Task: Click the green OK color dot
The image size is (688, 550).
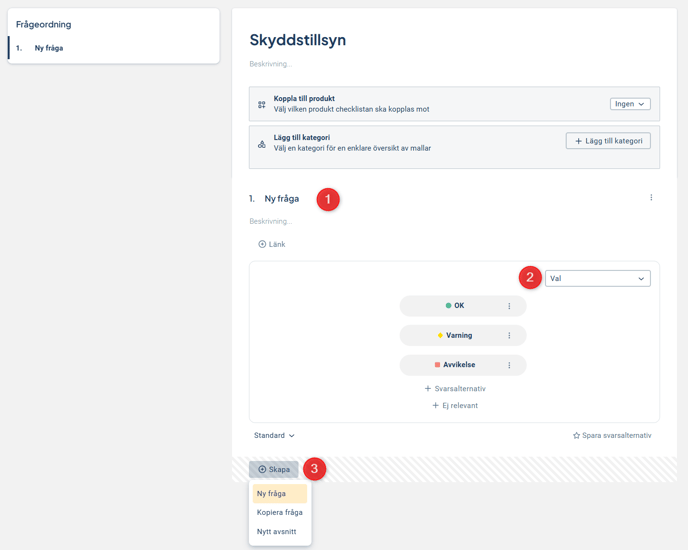Action: click(x=448, y=306)
